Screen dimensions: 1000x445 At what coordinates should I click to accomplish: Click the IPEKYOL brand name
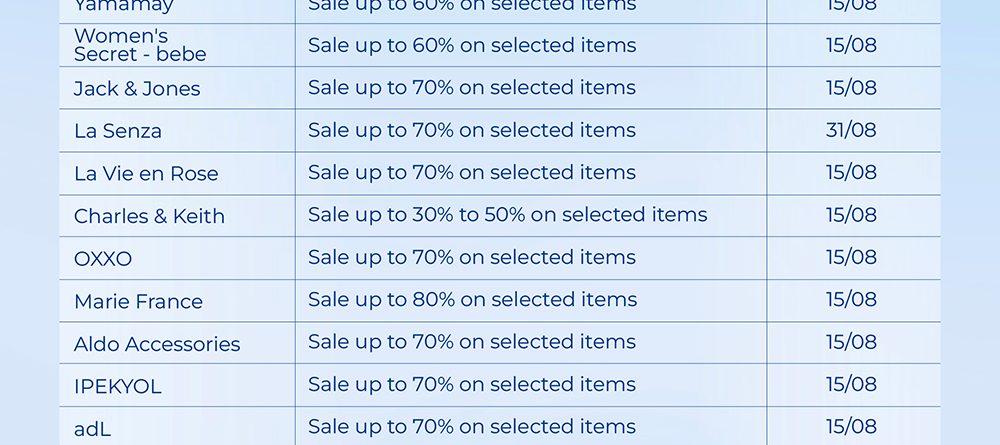(117, 386)
